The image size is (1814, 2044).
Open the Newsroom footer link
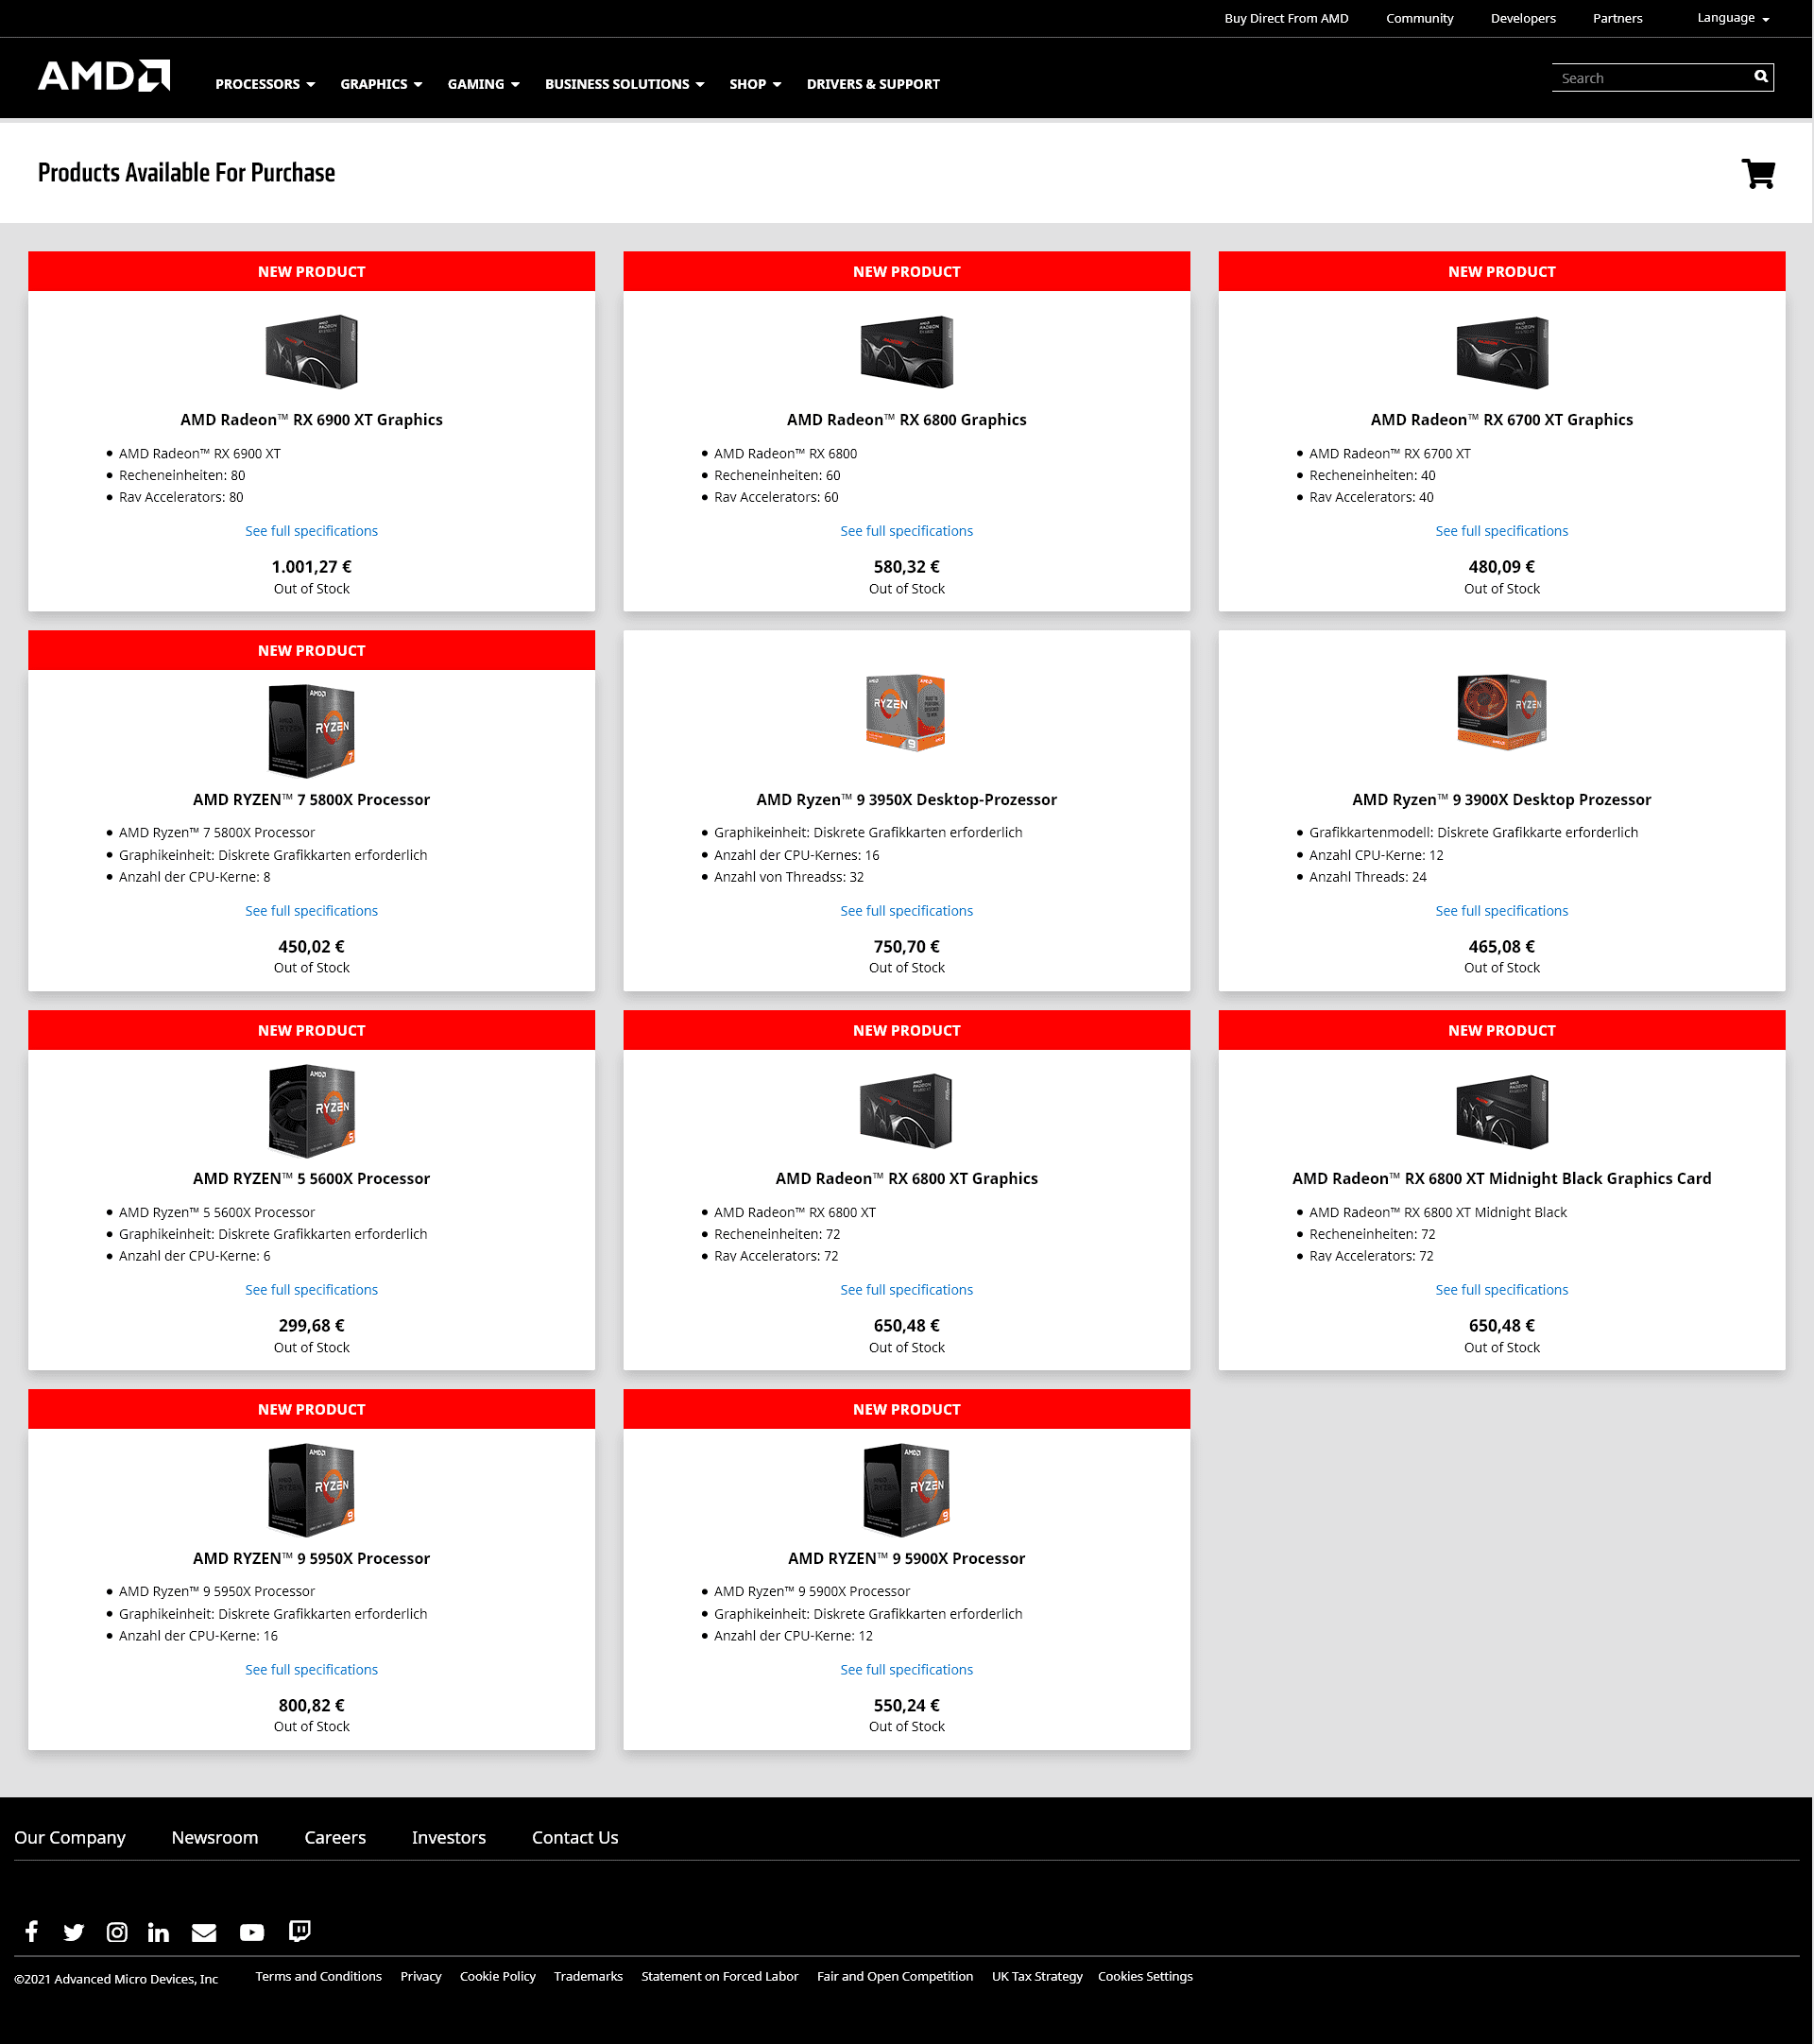pos(215,1838)
